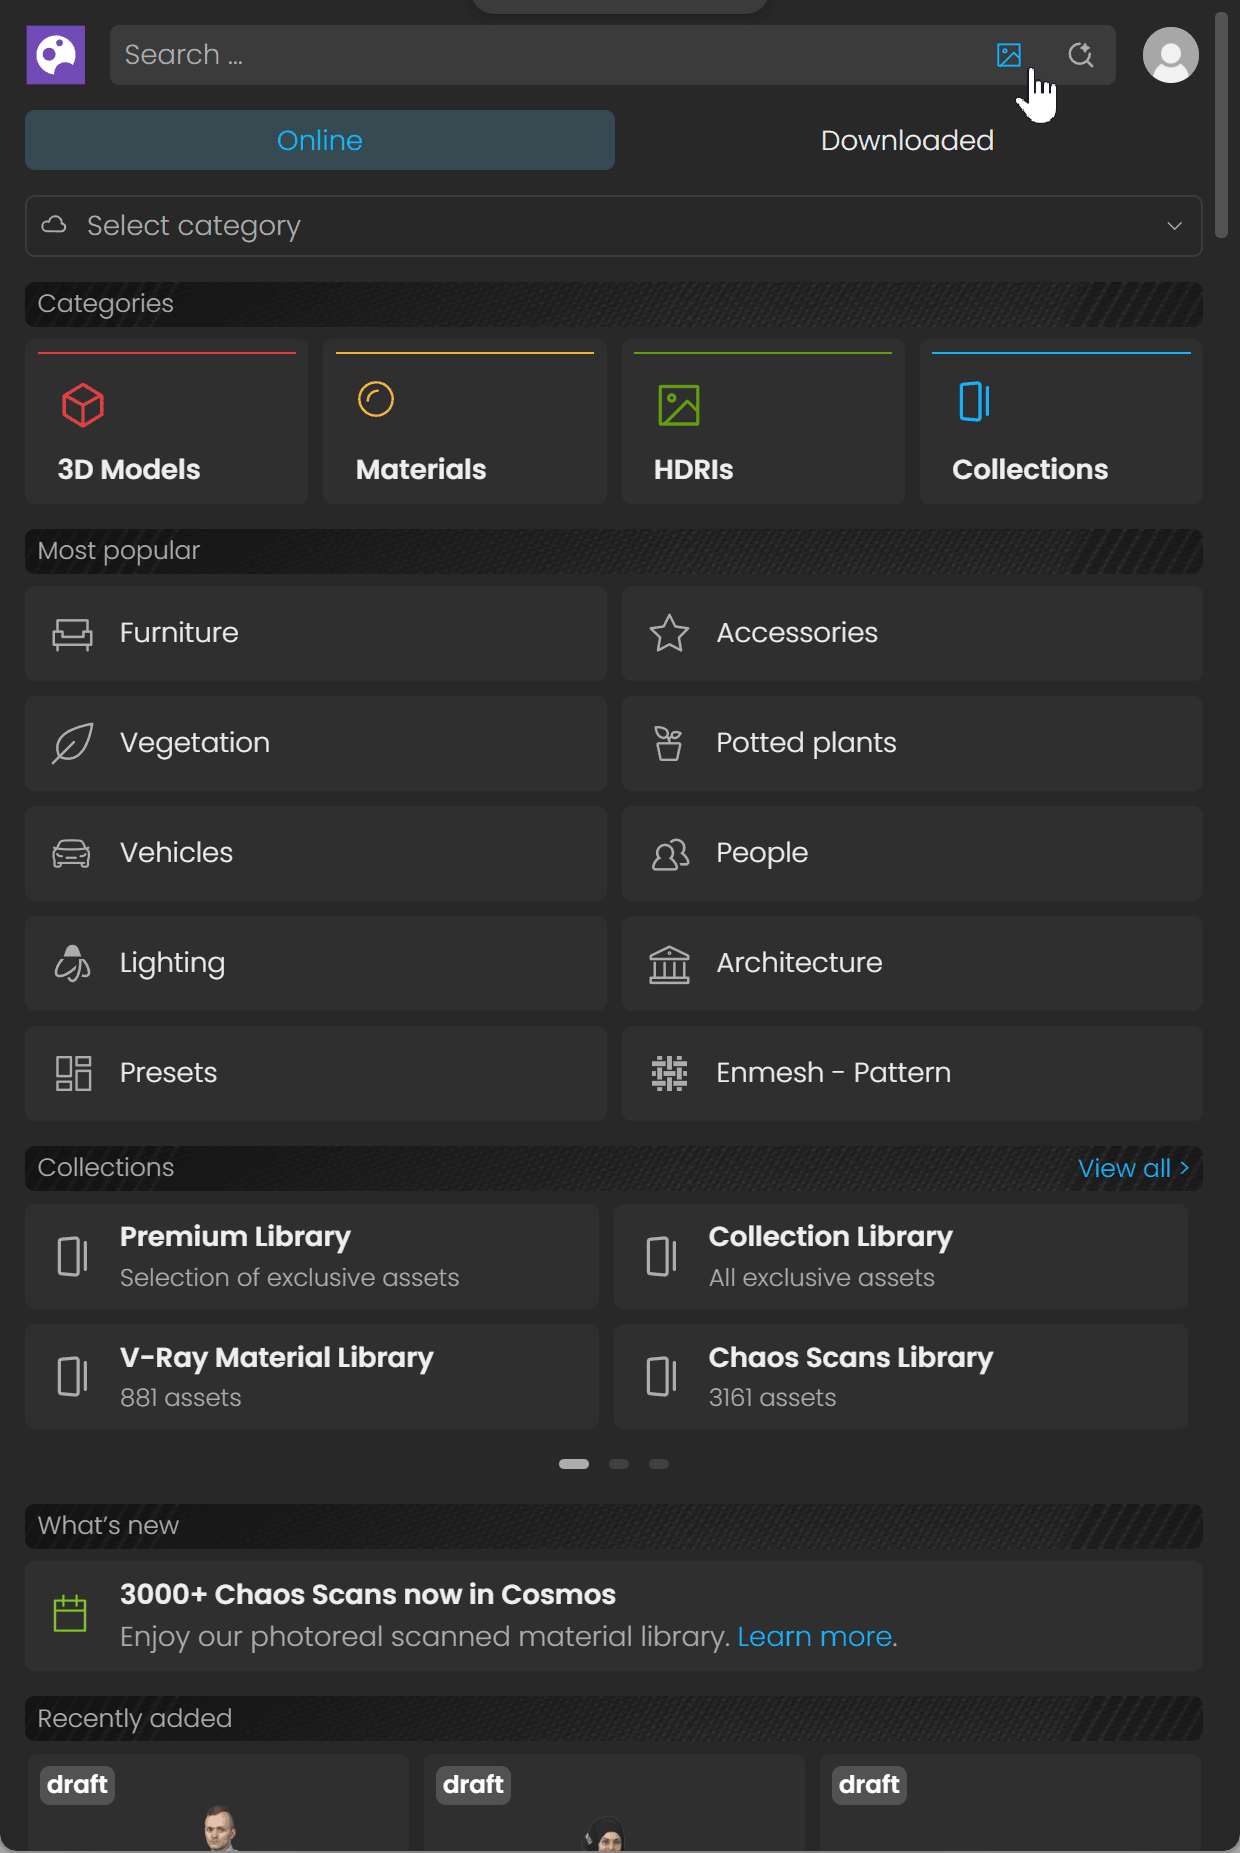Click the Presets layout icon
The image size is (1240, 1853).
tap(73, 1073)
